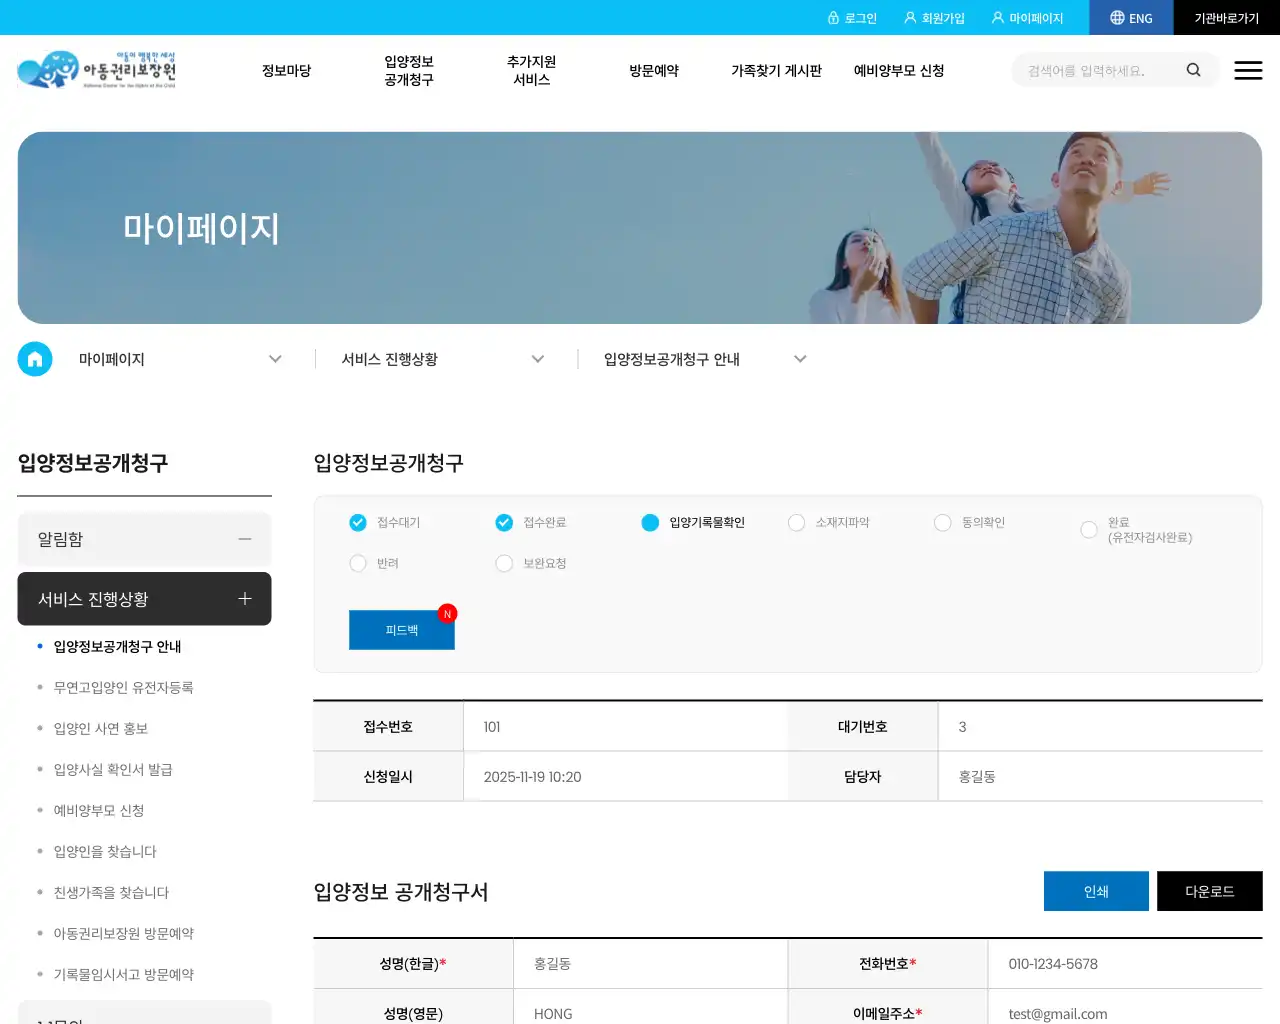Click the search magnifier icon
1280x1024 pixels.
[x=1193, y=70]
